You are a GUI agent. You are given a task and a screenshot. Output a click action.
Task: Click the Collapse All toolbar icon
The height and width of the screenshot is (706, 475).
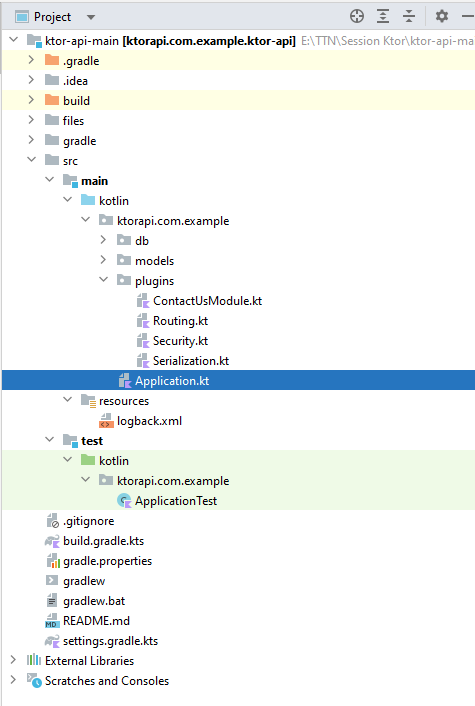pos(409,17)
